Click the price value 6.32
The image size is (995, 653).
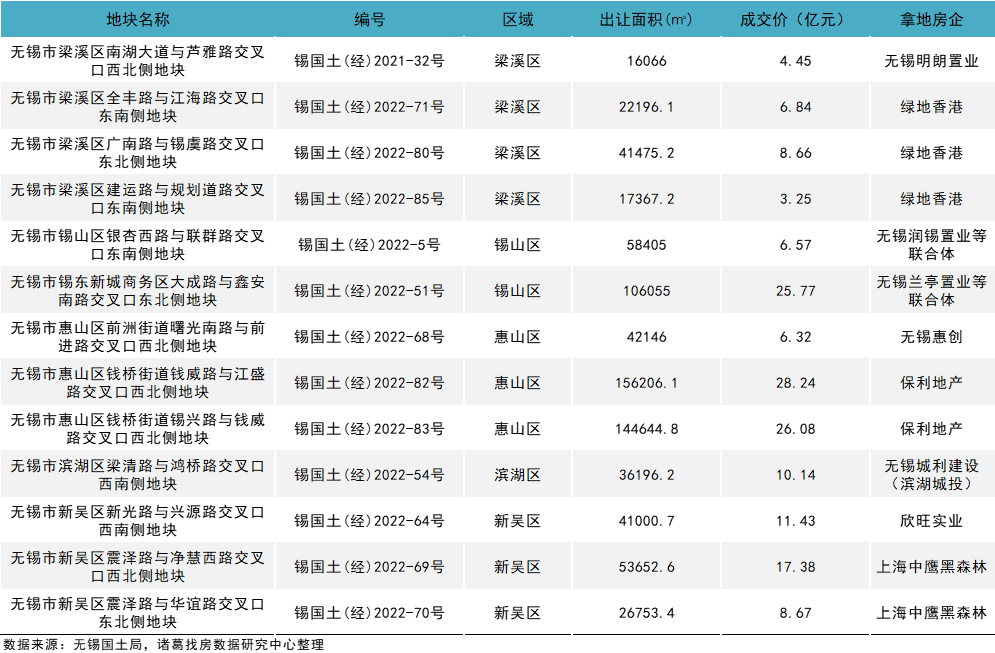(x=795, y=337)
